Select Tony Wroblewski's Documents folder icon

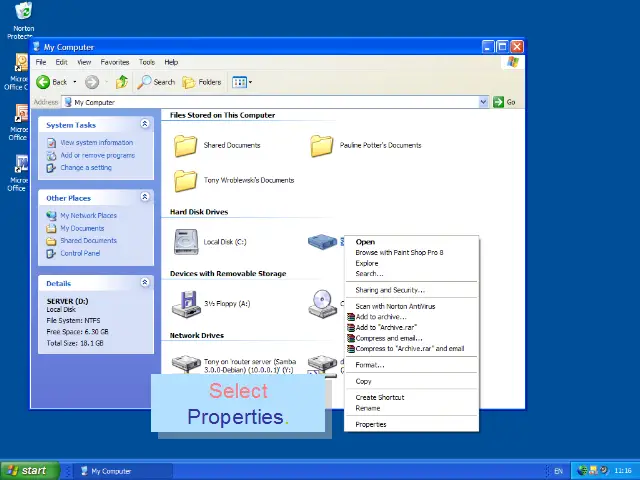point(186,181)
